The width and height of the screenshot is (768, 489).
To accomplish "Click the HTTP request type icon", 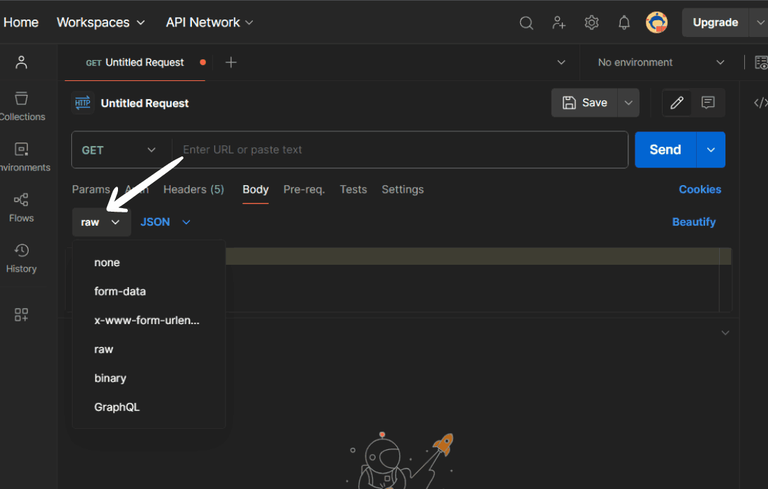I will (82, 103).
